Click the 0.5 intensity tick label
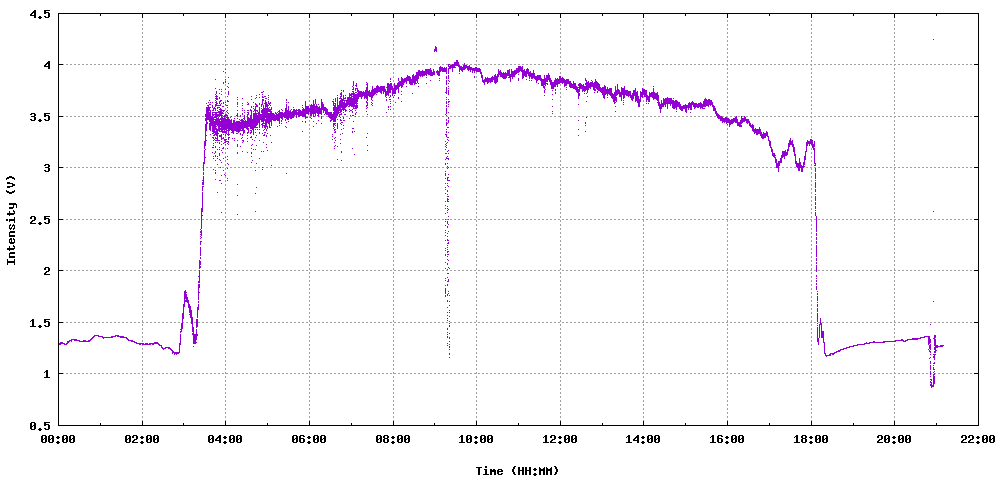 [40, 425]
